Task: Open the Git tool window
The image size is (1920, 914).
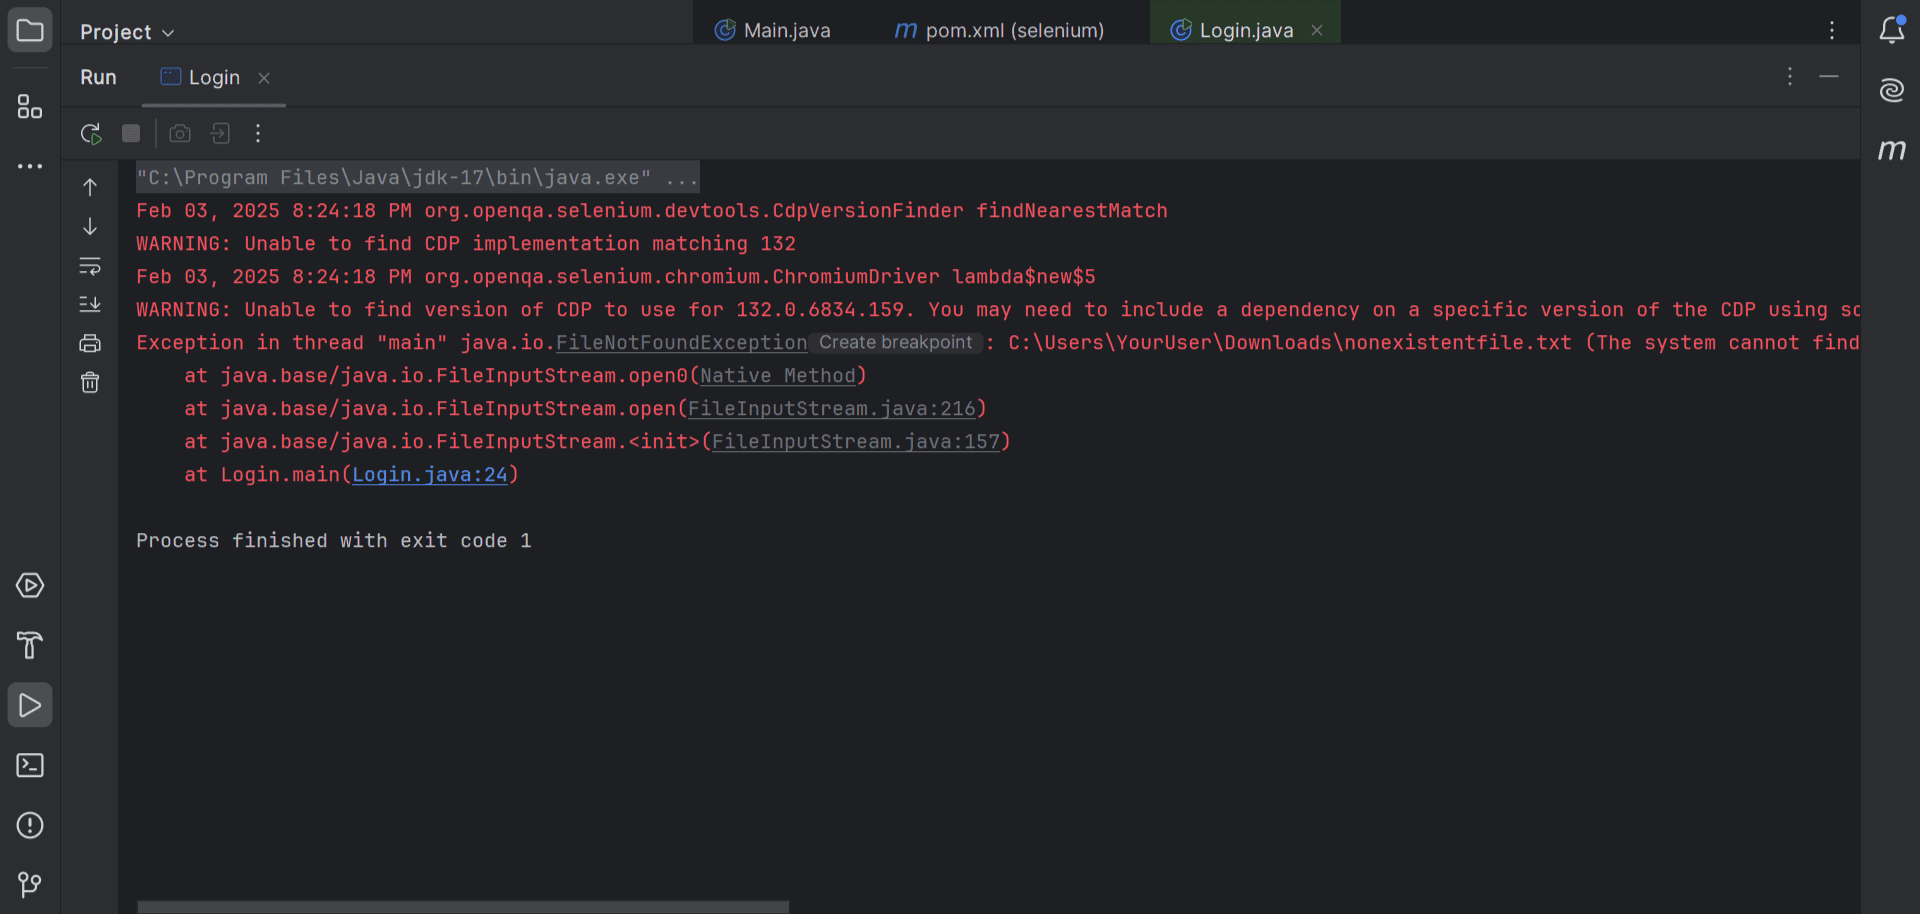Action: (30, 884)
